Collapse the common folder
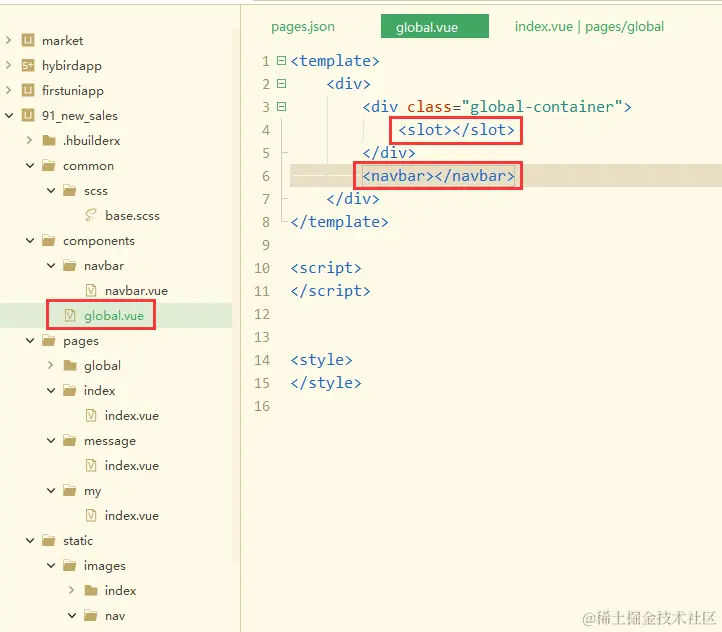722x632 pixels. [x=30, y=166]
